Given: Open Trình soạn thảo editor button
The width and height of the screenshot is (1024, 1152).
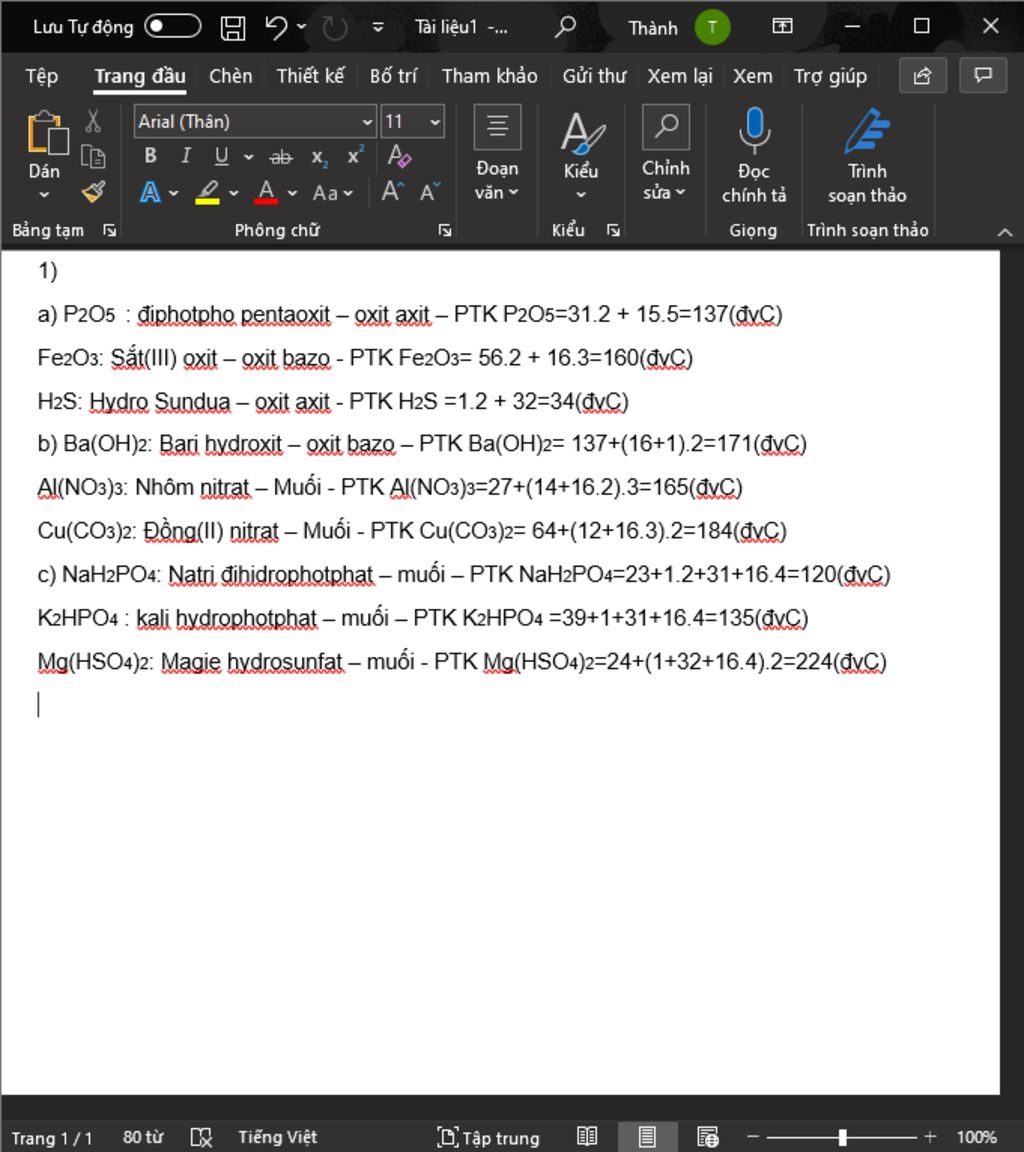Looking at the screenshot, I should pyautogui.click(x=867, y=156).
